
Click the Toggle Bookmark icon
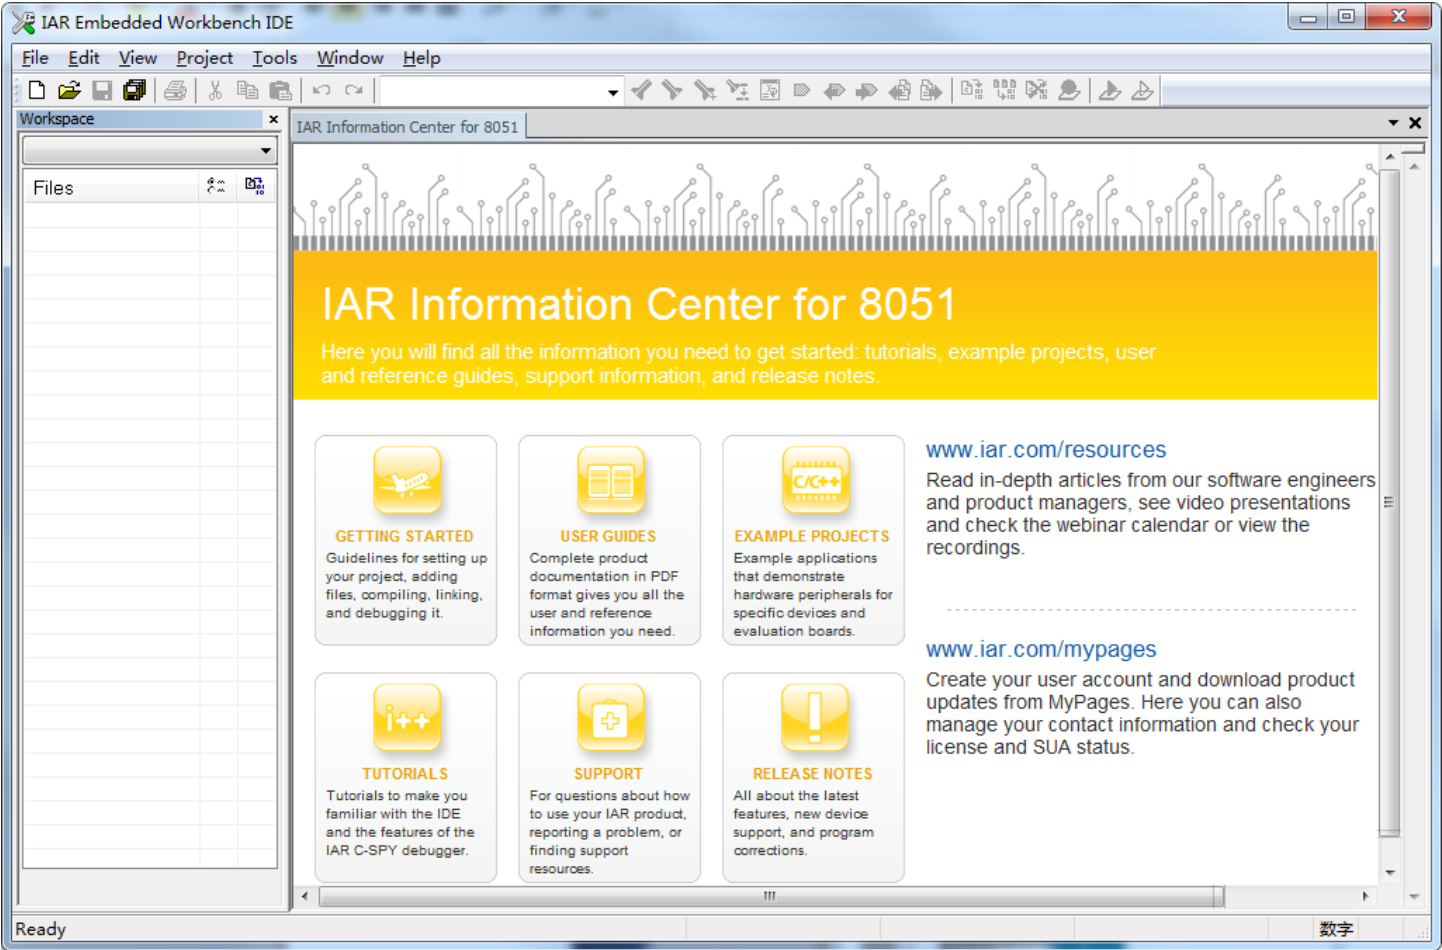click(802, 91)
